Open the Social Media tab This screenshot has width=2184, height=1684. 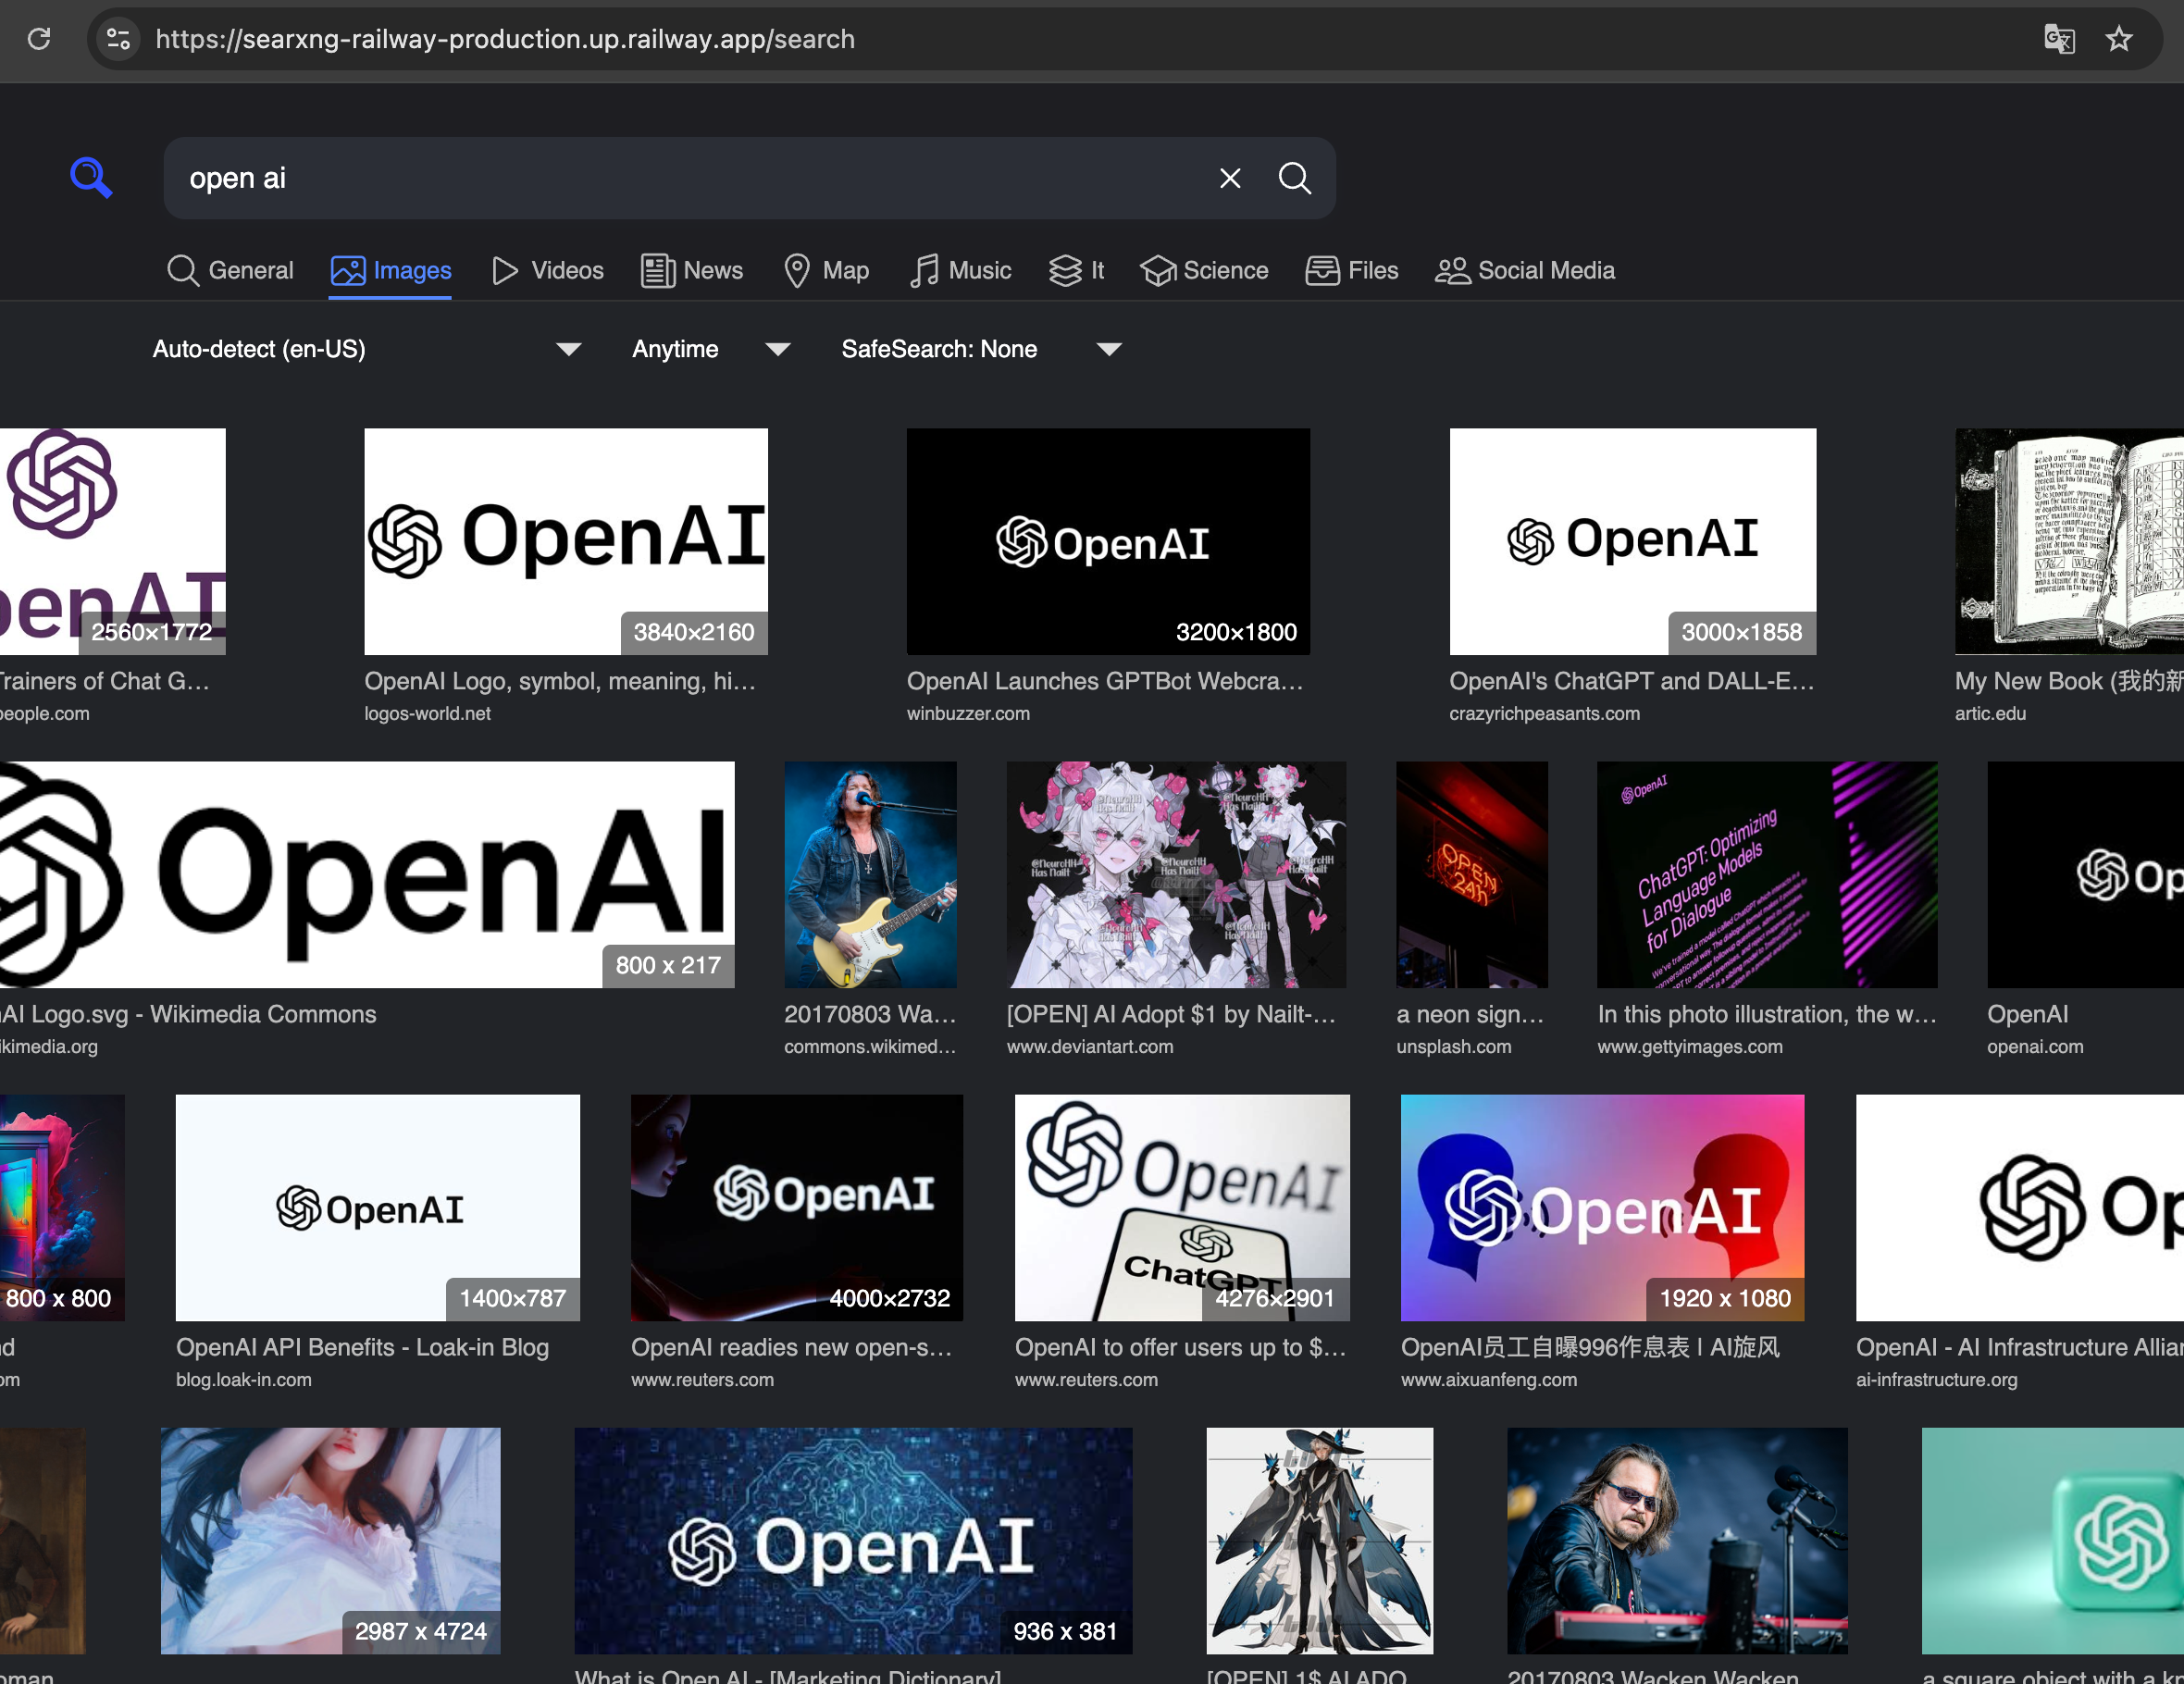coord(1525,270)
